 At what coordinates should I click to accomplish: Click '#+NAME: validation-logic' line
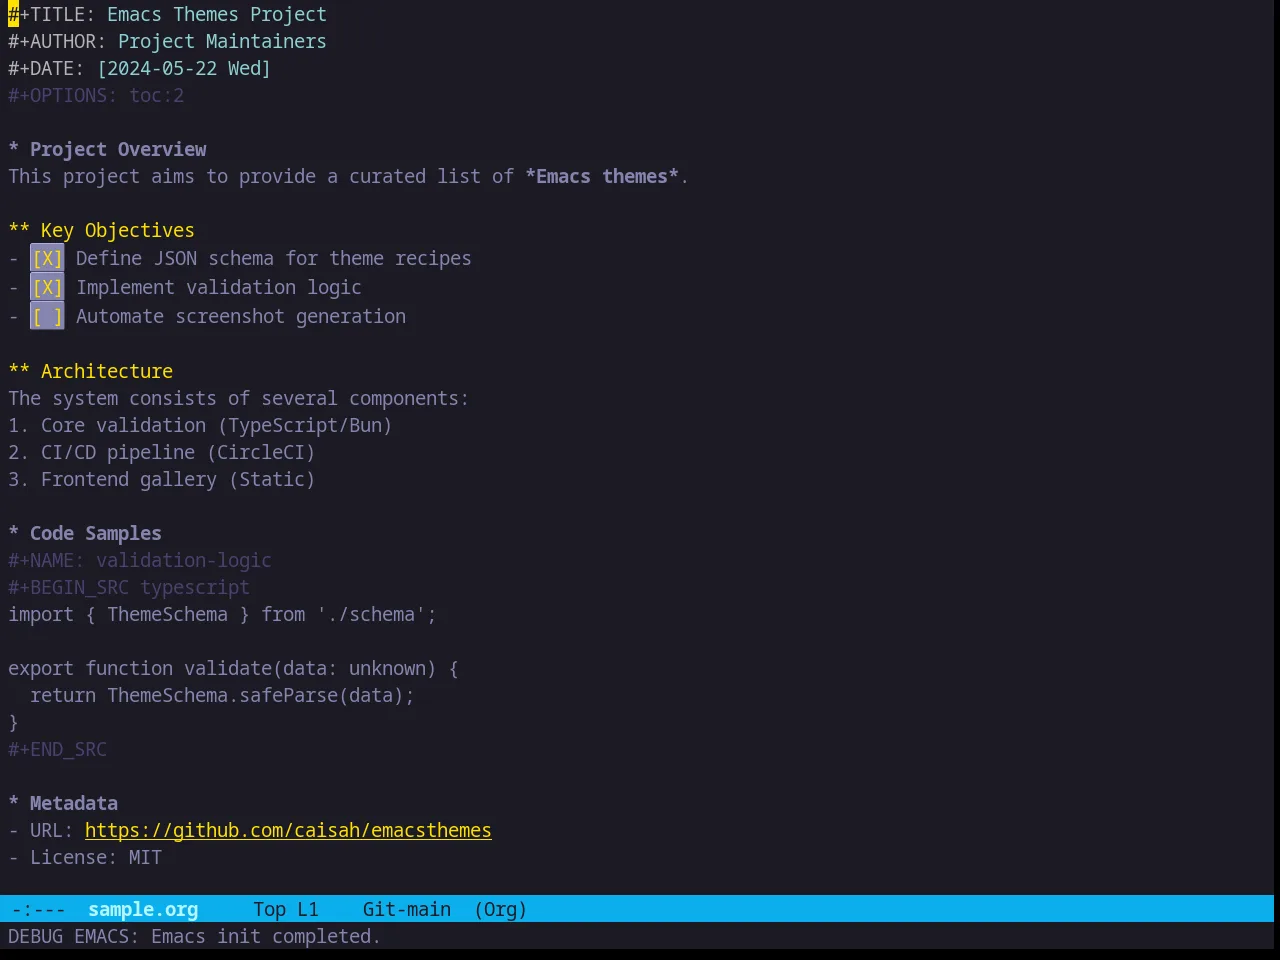coord(140,561)
